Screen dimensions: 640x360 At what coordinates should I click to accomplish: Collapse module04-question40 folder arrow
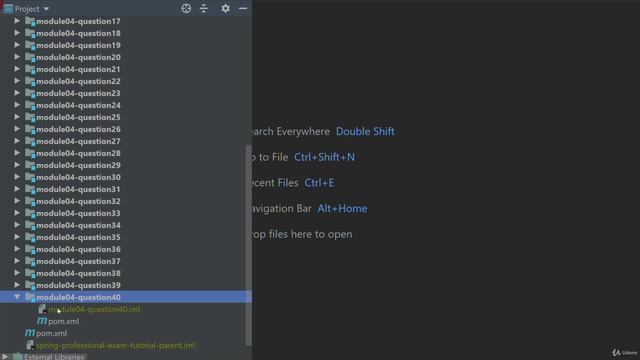(x=17, y=297)
